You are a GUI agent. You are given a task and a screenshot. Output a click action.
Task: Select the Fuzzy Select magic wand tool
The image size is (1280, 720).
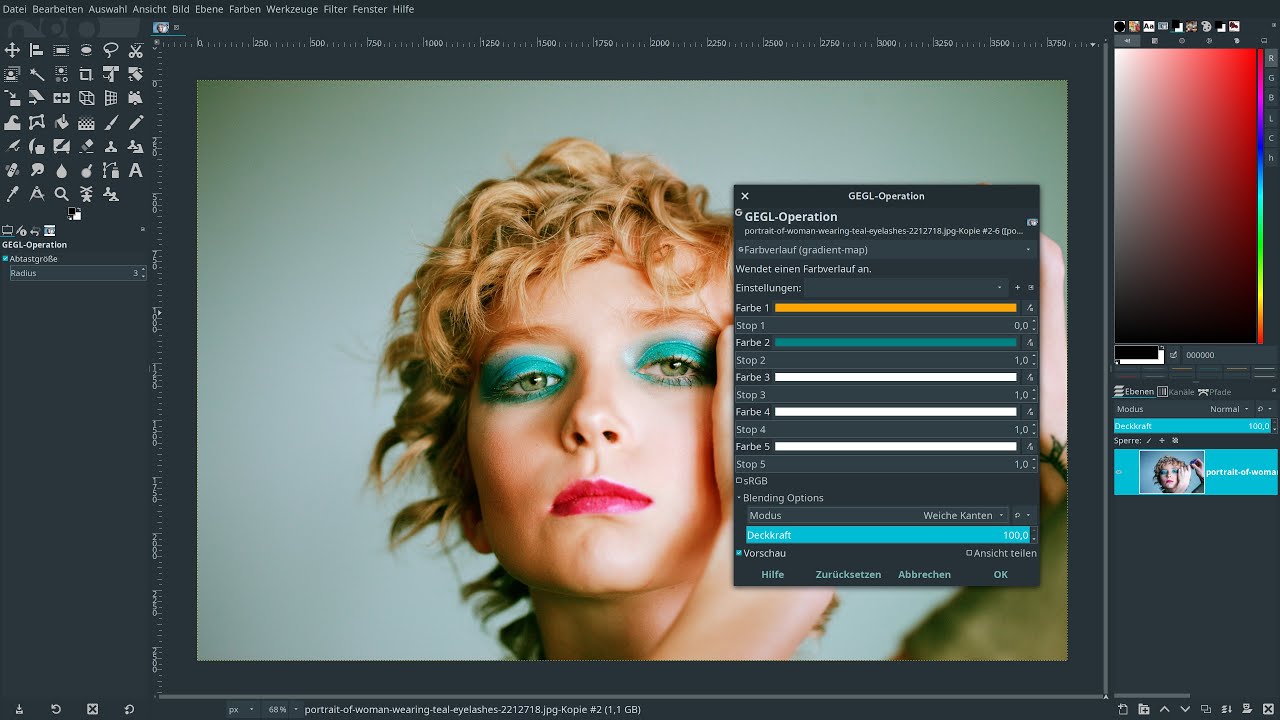37,74
